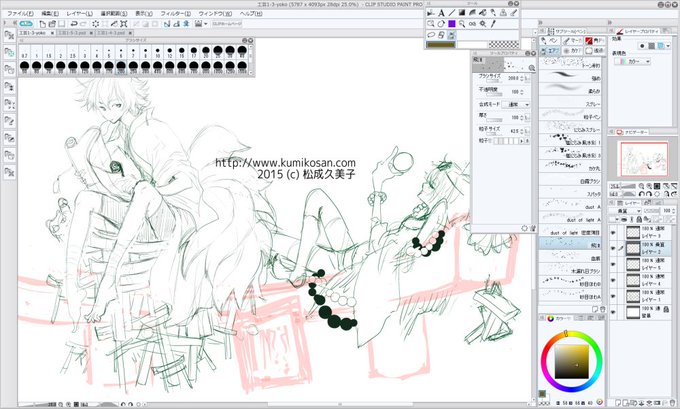Select the straight line Figure tool
This screenshot has width=680, height=409.
451,13
